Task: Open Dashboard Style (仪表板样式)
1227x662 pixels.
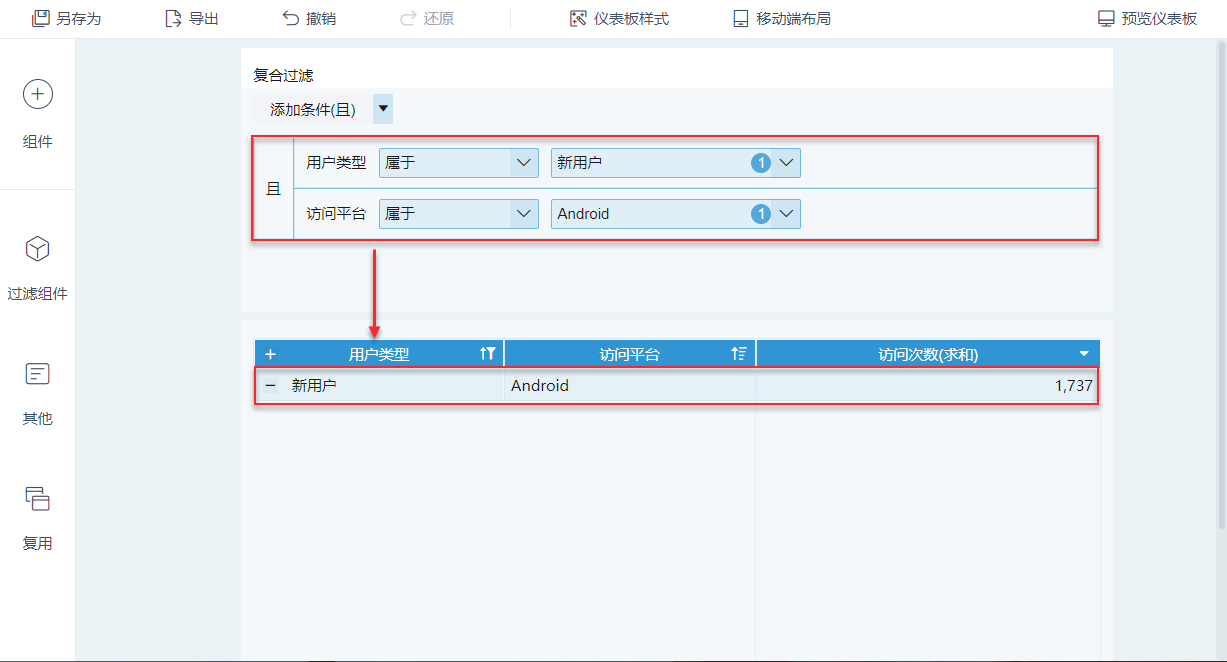Action: coord(619,19)
